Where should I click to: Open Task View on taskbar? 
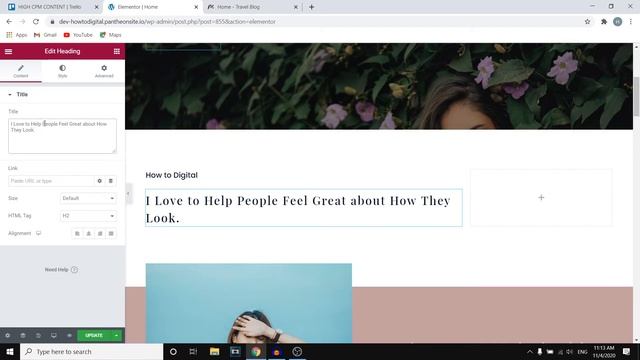tap(193, 351)
